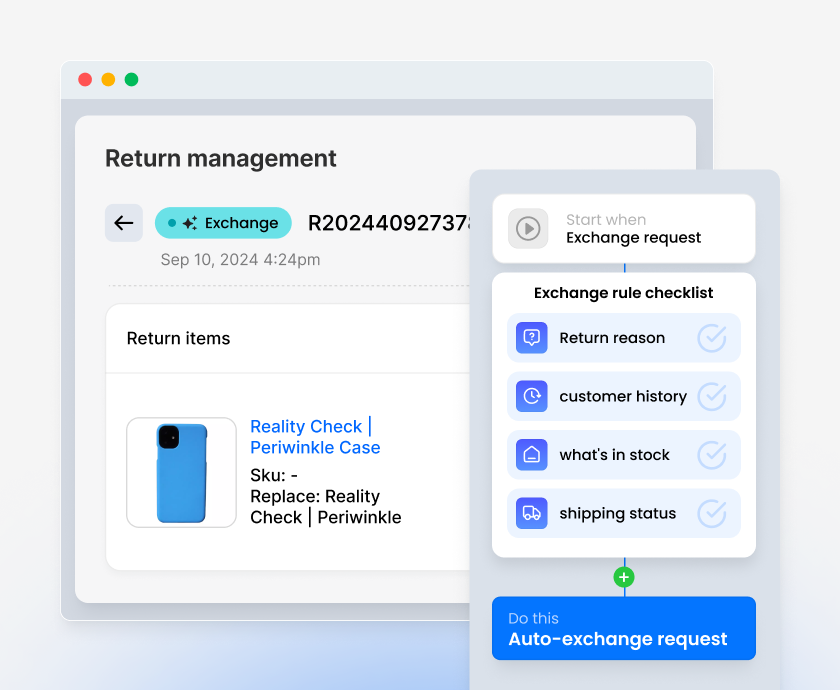Open the Start when Exchange request card
The image size is (840, 690).
[x=623, y=228]
